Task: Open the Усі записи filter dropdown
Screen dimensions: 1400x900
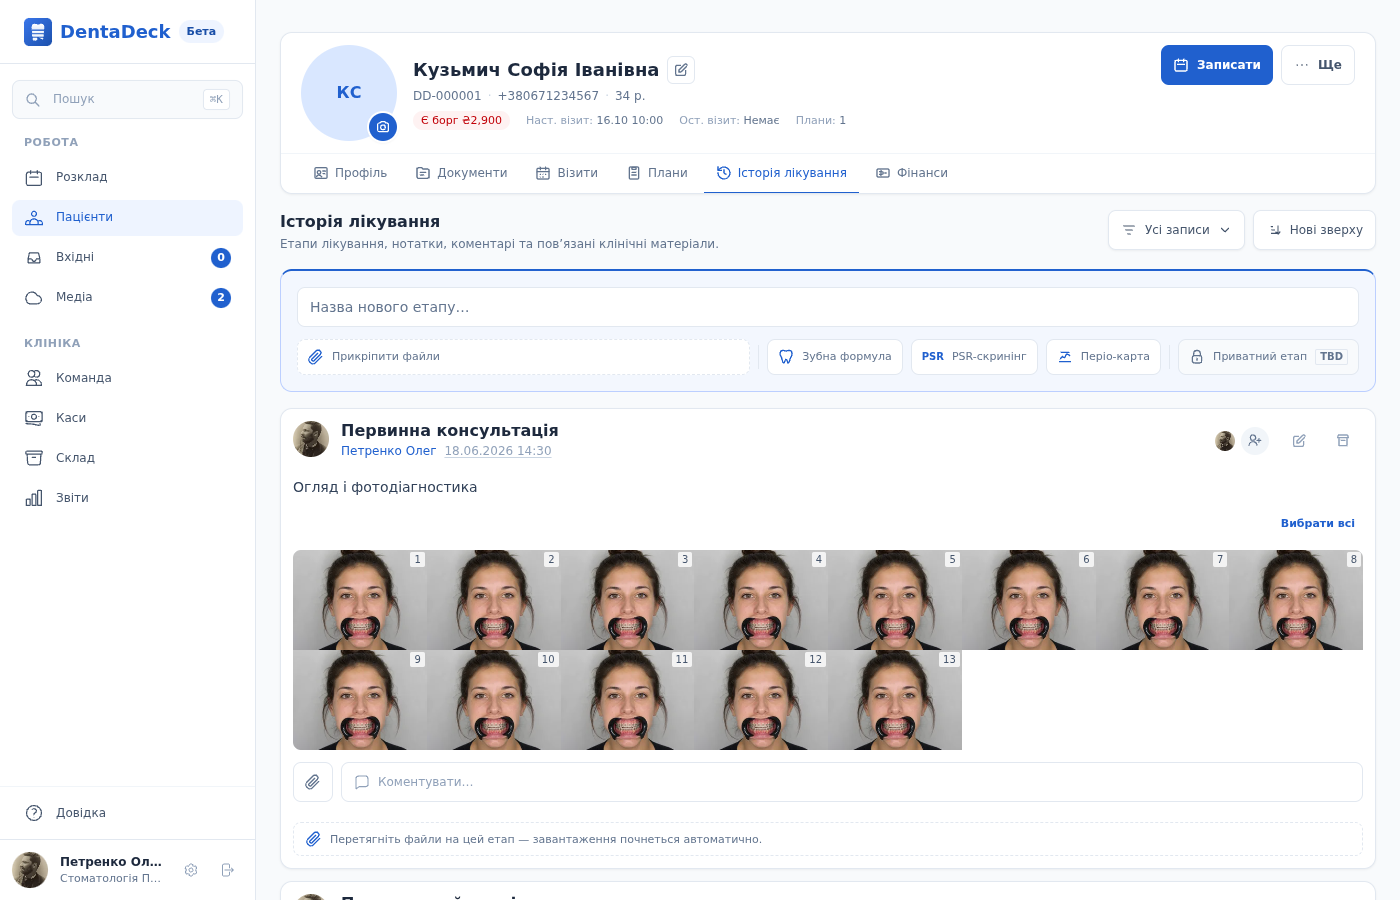Action: coord(1176,230)
